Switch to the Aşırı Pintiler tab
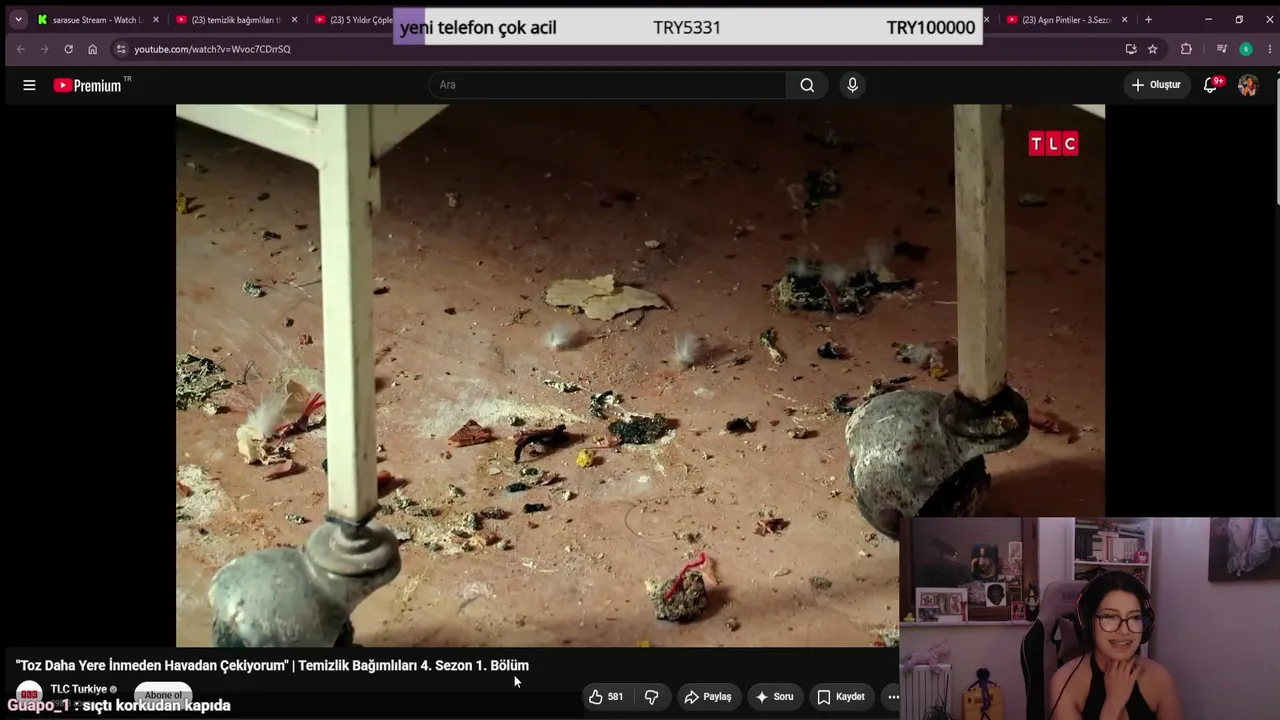The image size is (1280, 720). pos(1067,20)
